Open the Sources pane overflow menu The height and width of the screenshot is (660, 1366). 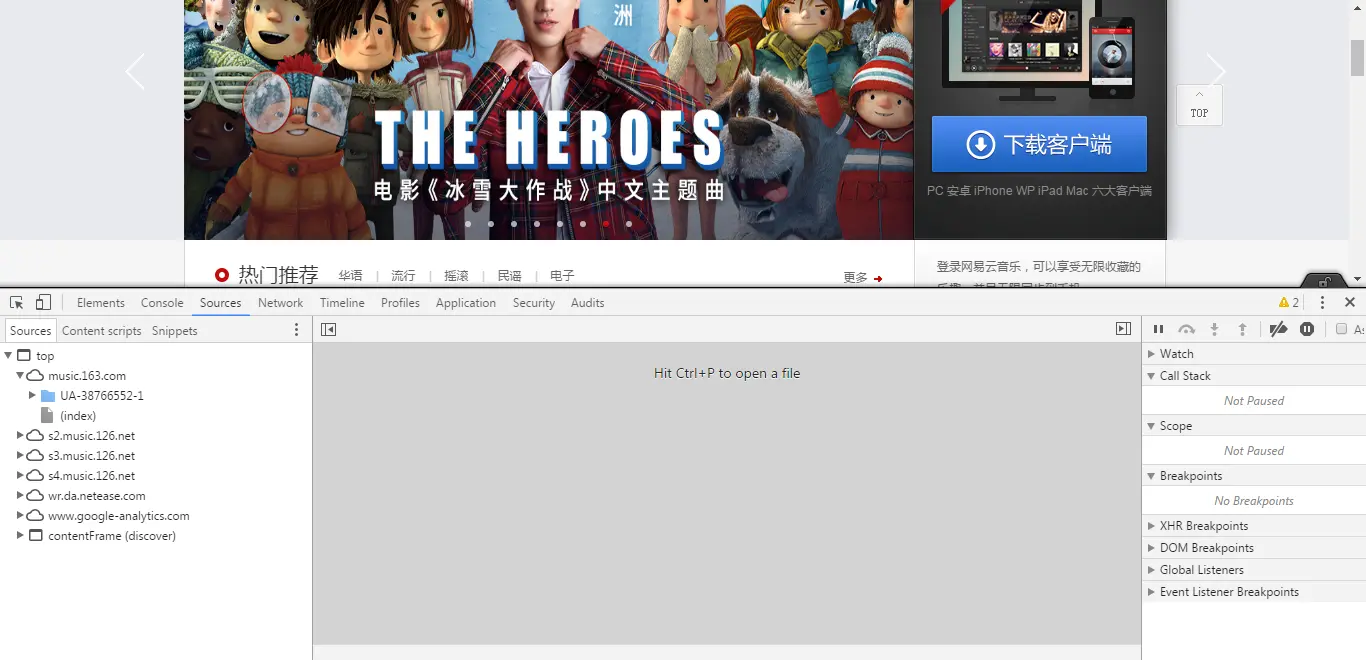click(296, 330)
